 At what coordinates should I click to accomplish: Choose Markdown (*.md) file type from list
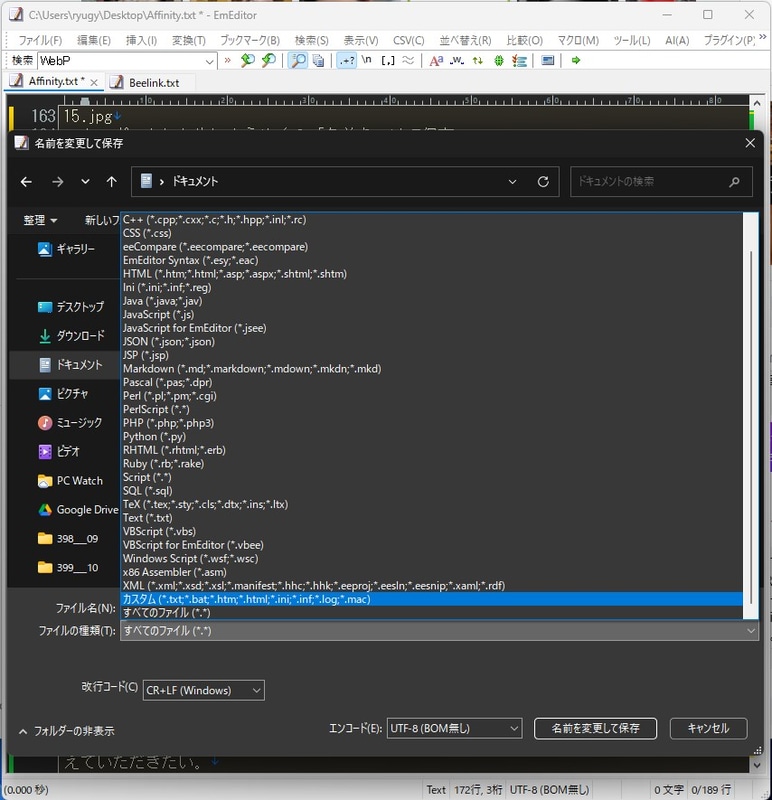pos(432,369)
